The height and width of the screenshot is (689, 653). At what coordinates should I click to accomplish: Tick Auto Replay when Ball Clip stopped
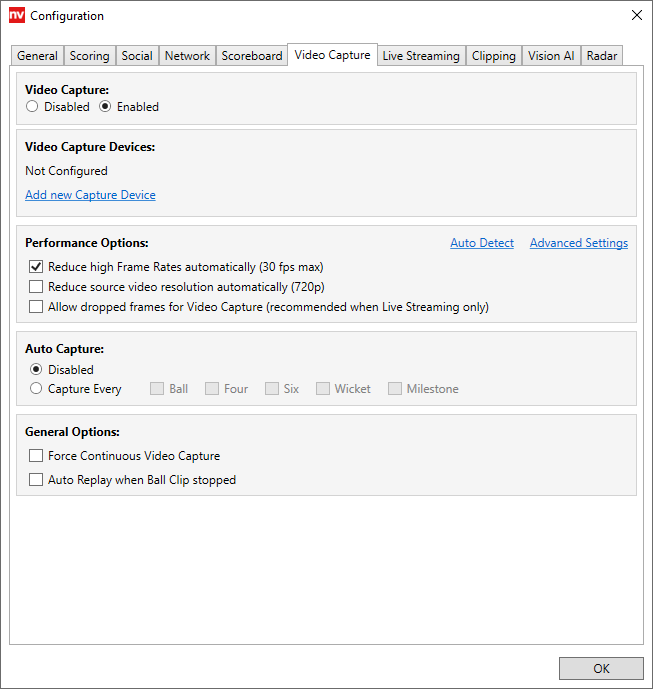pos(37,480)
